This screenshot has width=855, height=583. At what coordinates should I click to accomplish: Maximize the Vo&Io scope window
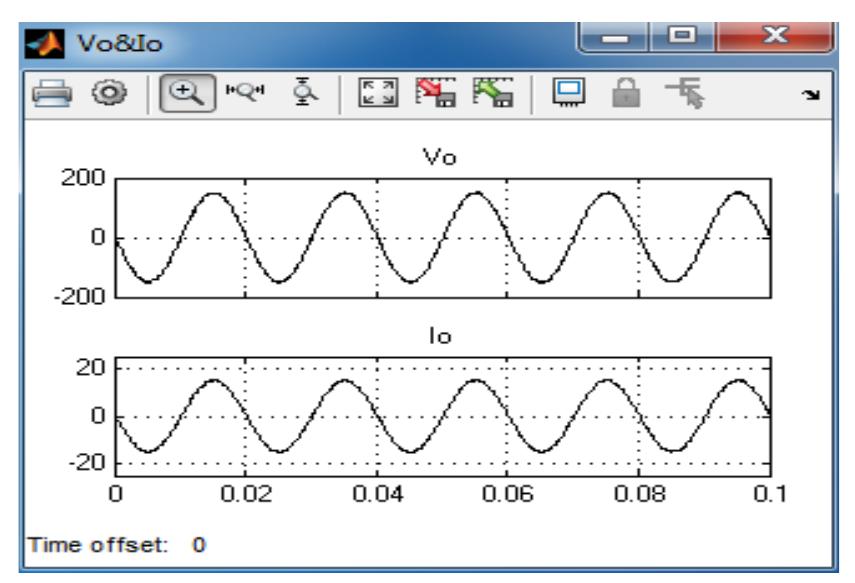pos(682,37)
